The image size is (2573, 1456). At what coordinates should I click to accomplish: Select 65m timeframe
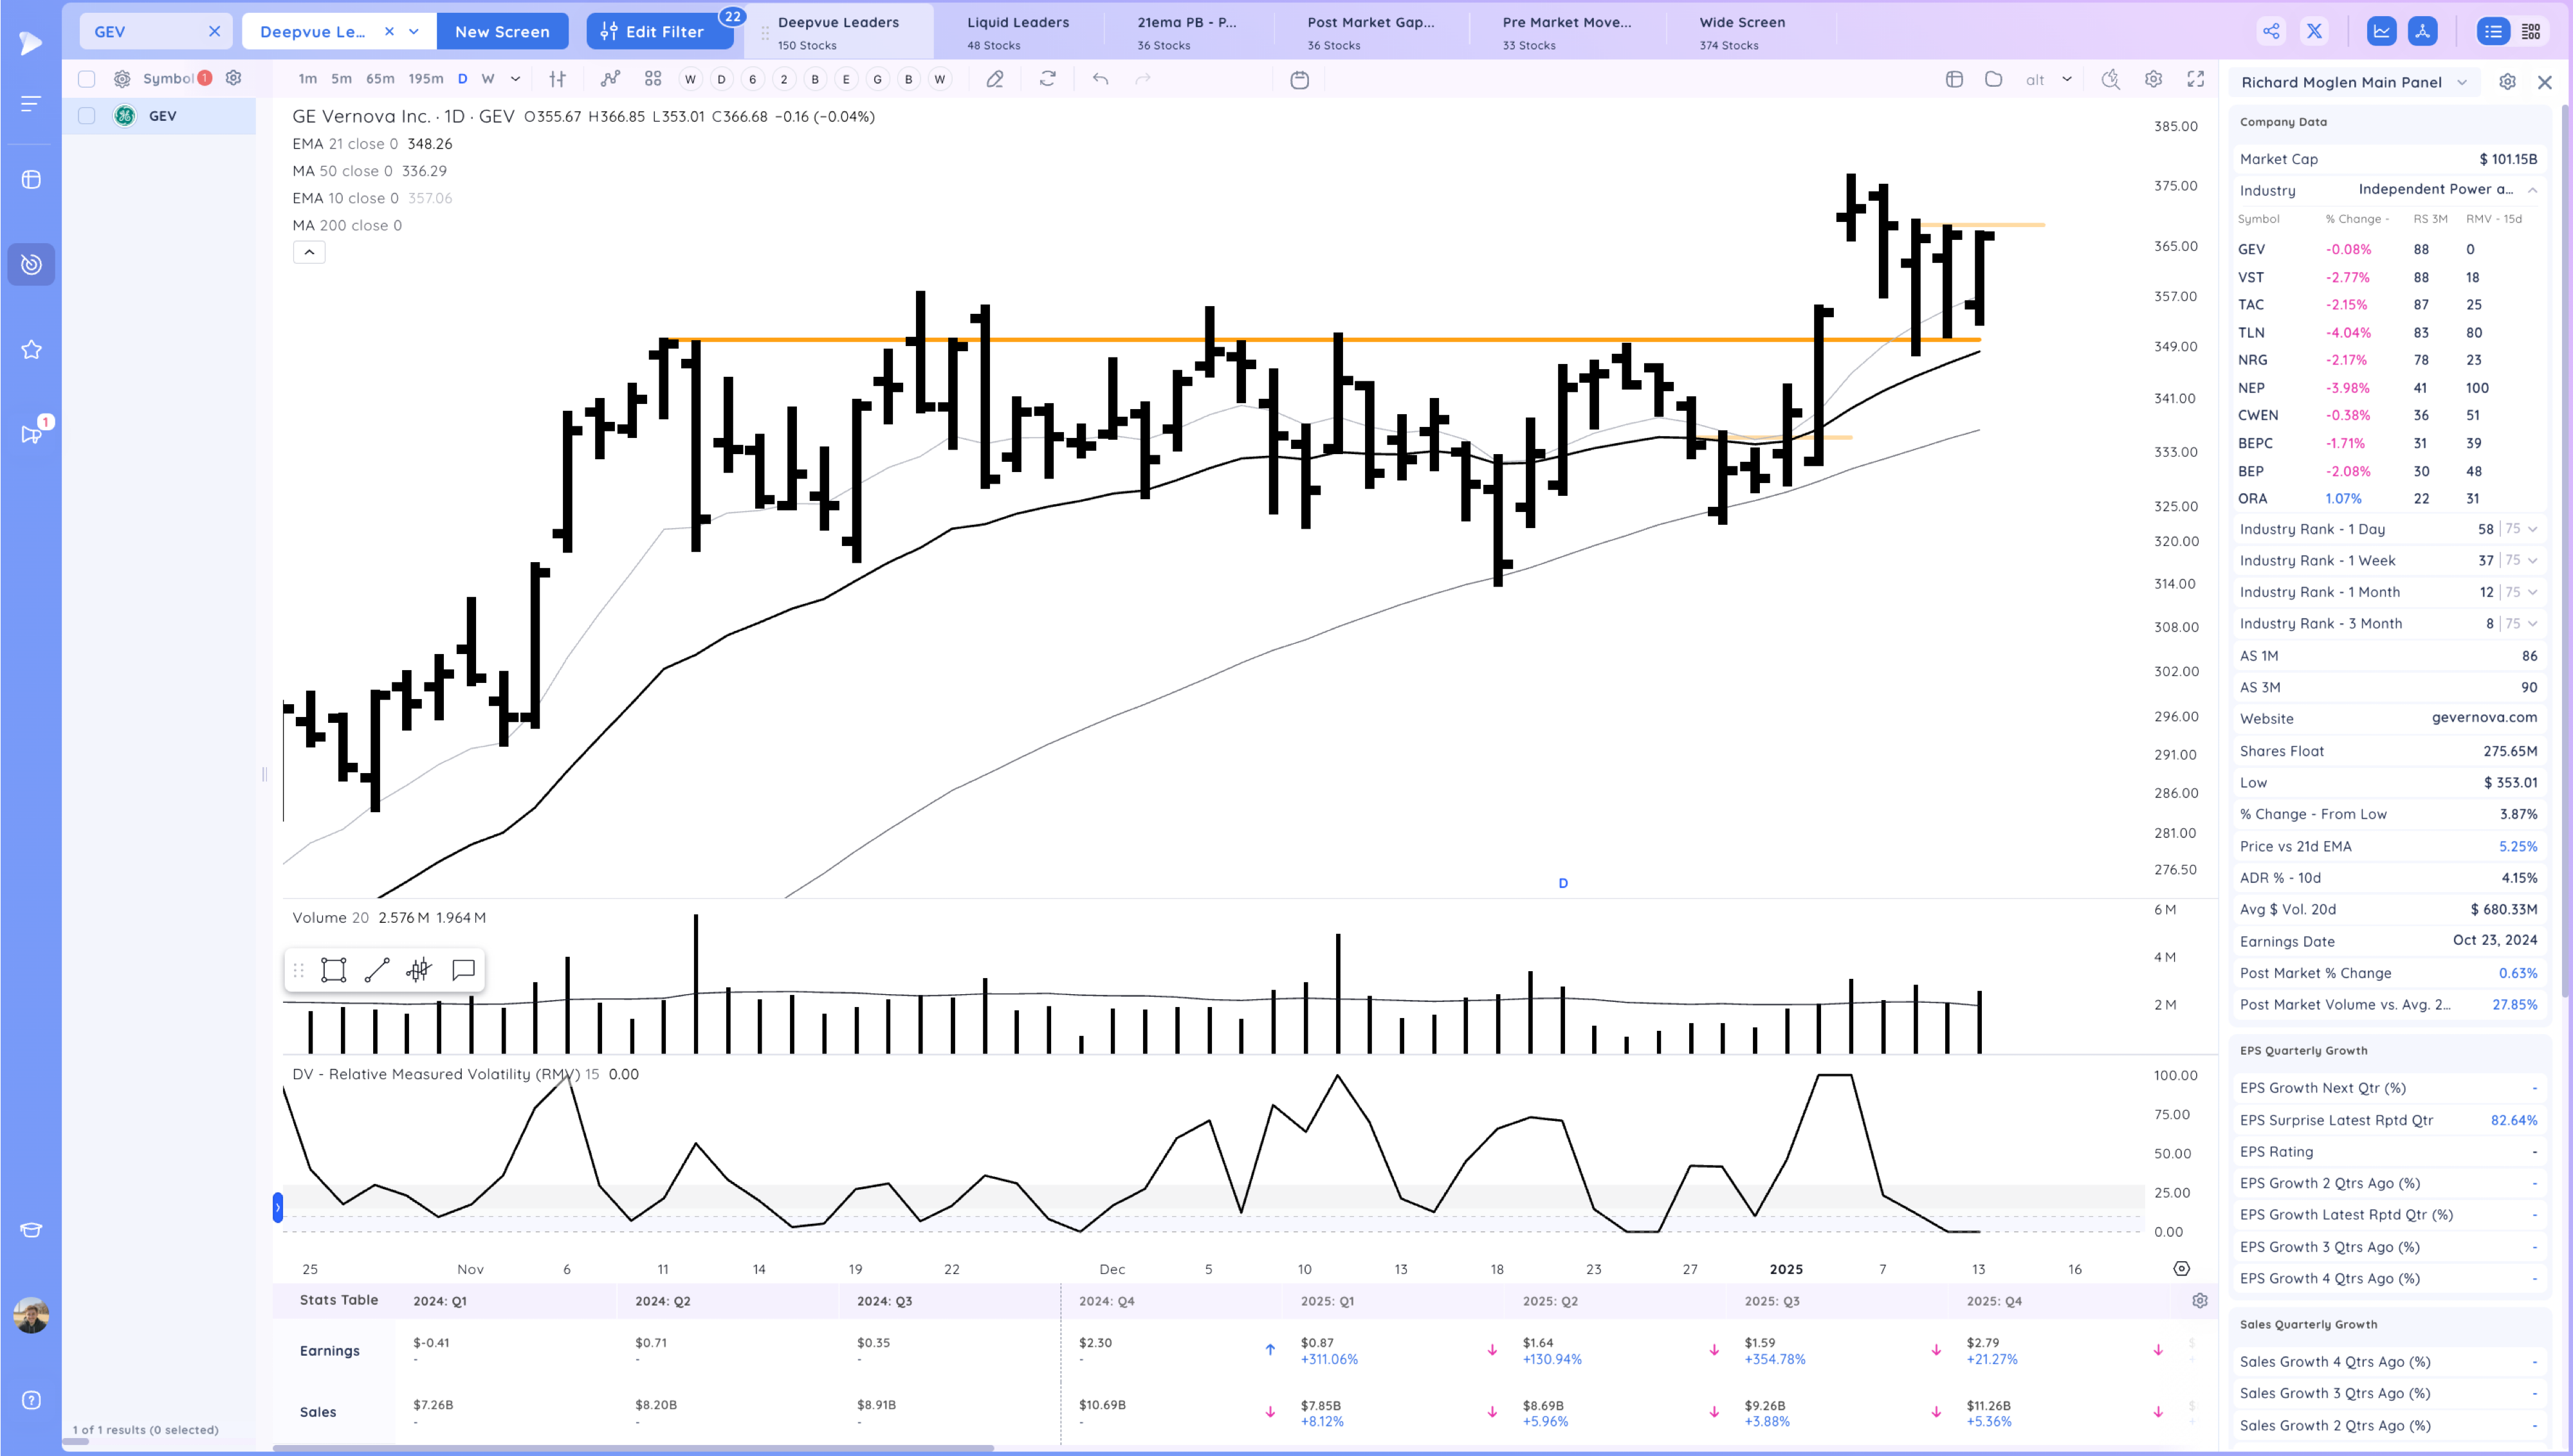(380, 79)
